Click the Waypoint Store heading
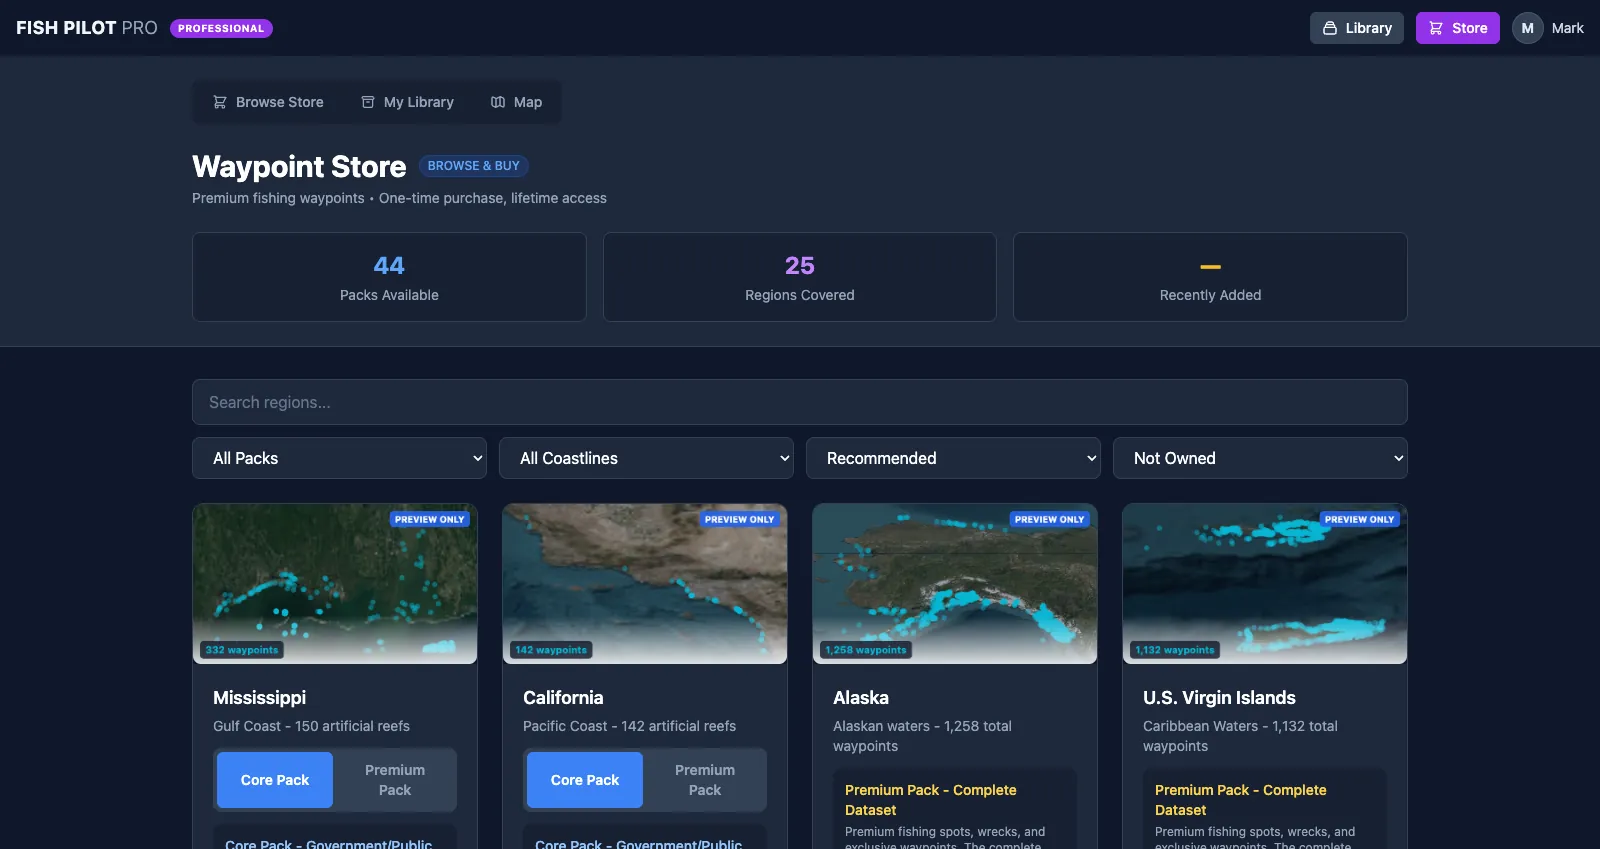1600x849 pixels. (x=299, y=166)
